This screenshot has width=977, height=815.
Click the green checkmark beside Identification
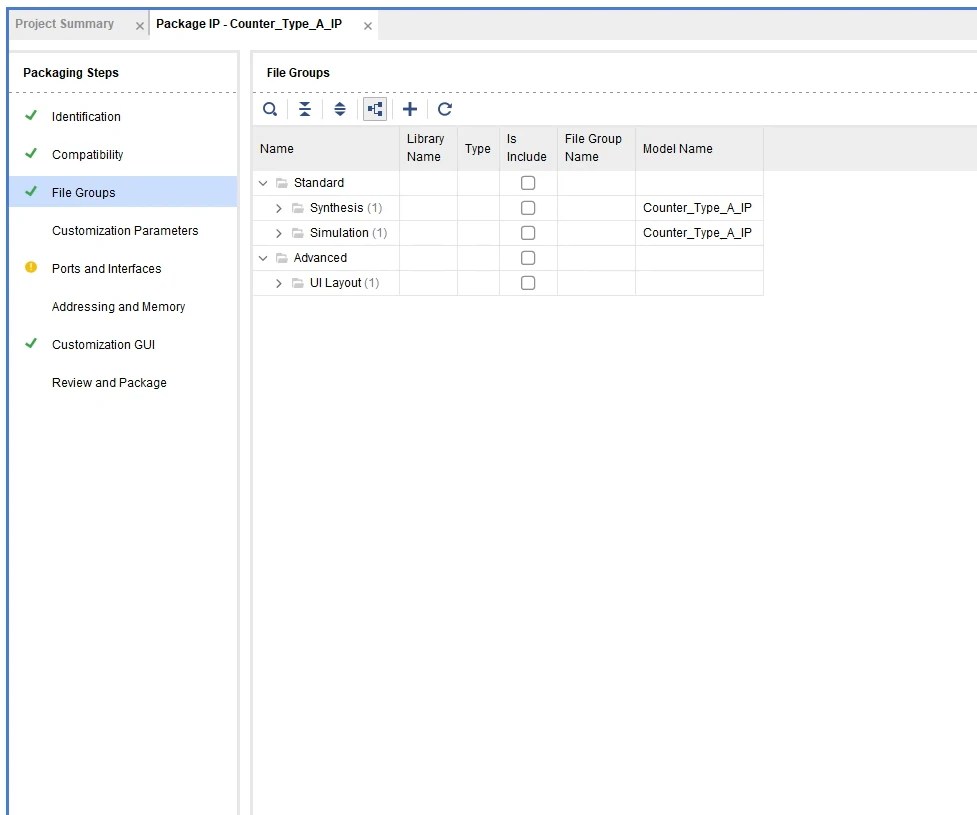(x=31, y=116)
